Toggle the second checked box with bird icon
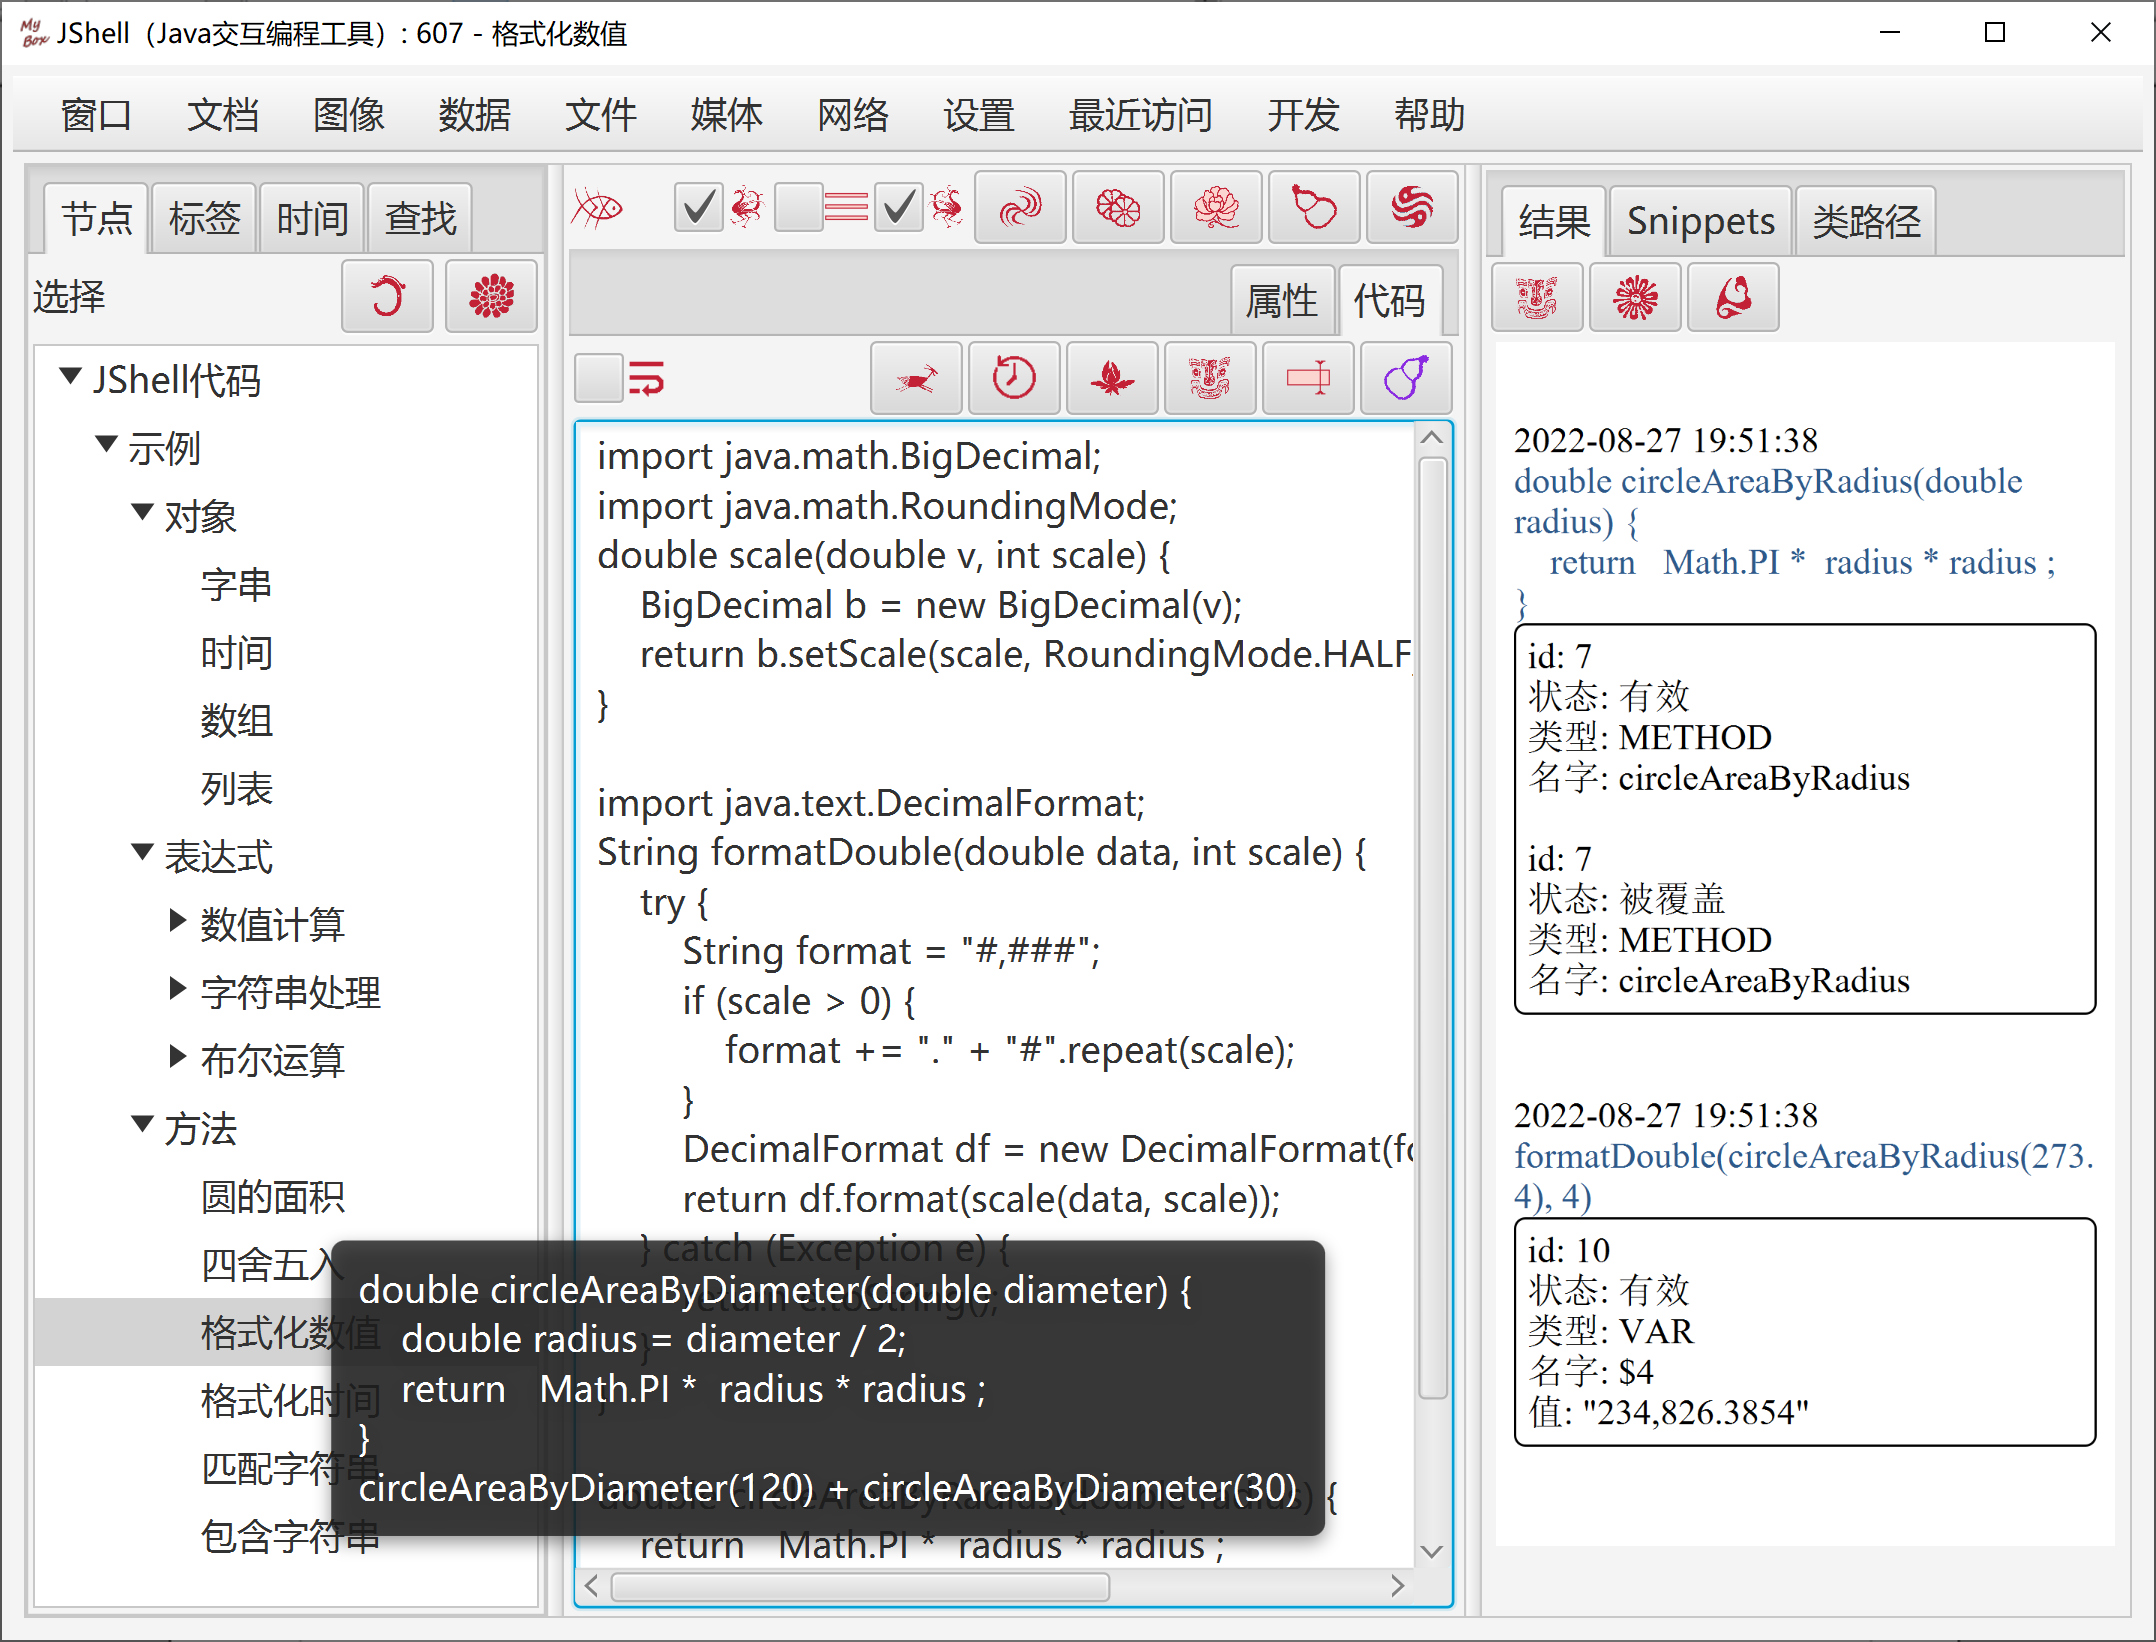Image resolution: width=2156 pixels, height=1642 pixels. tap(898, 208)
